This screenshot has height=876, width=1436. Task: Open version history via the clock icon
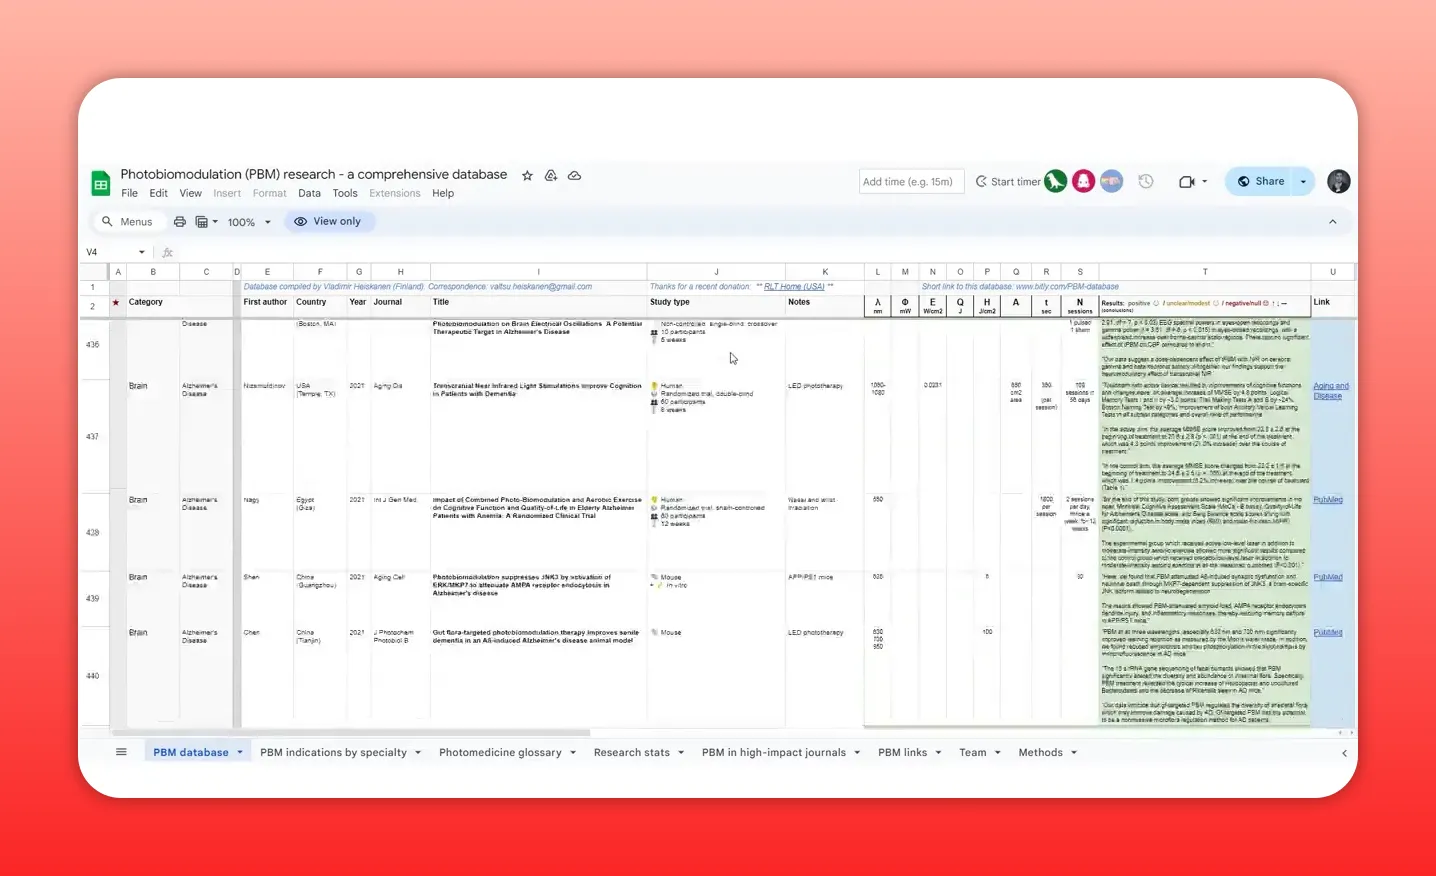tap(1146, 181)
